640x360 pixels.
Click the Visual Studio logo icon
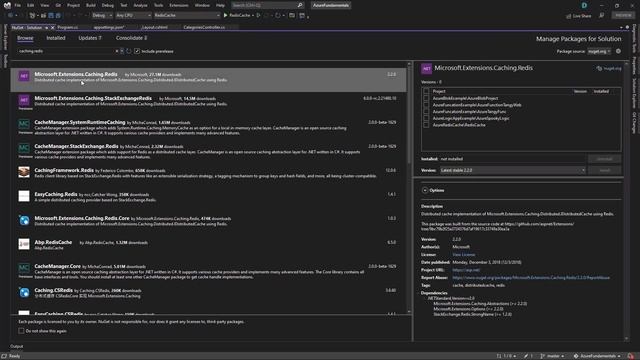[x=7, y=5]
